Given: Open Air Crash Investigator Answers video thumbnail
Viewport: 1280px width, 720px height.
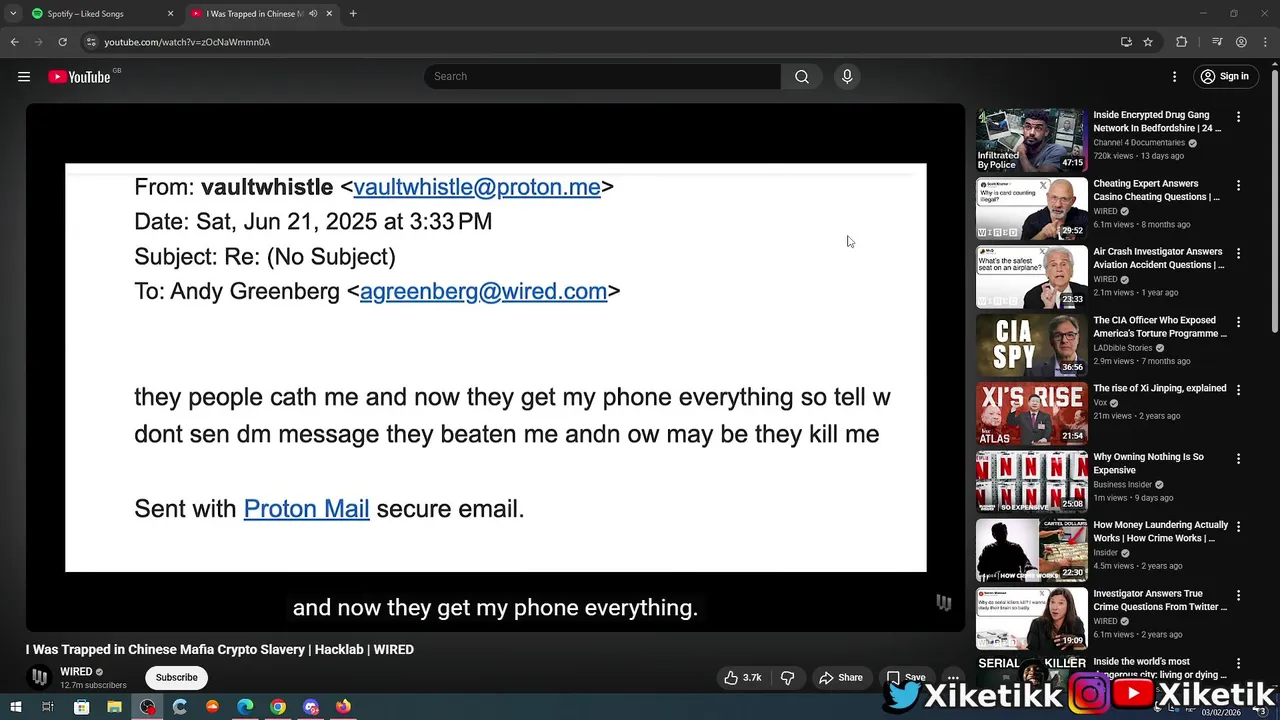Looking at the screenshot, I should click(1031, 277).
